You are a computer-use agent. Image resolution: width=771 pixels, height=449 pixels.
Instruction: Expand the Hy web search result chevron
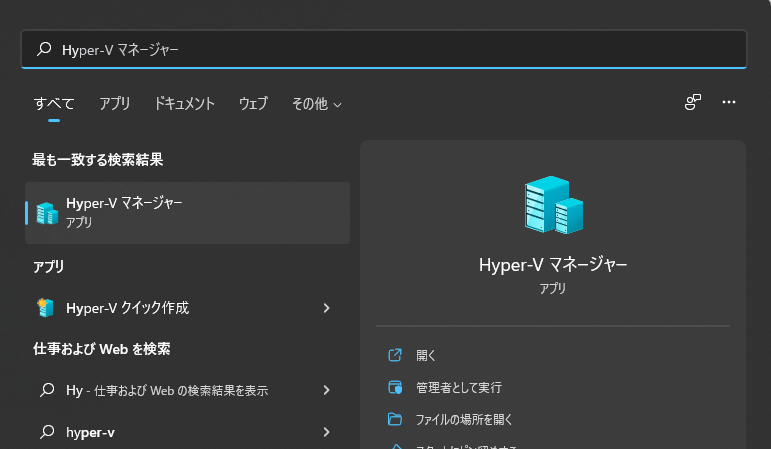point(326,390)
